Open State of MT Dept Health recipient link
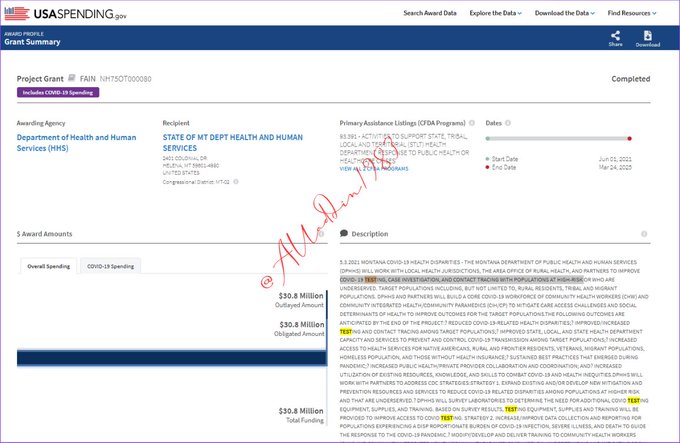680x443 pixels. (x=232, y=140)
